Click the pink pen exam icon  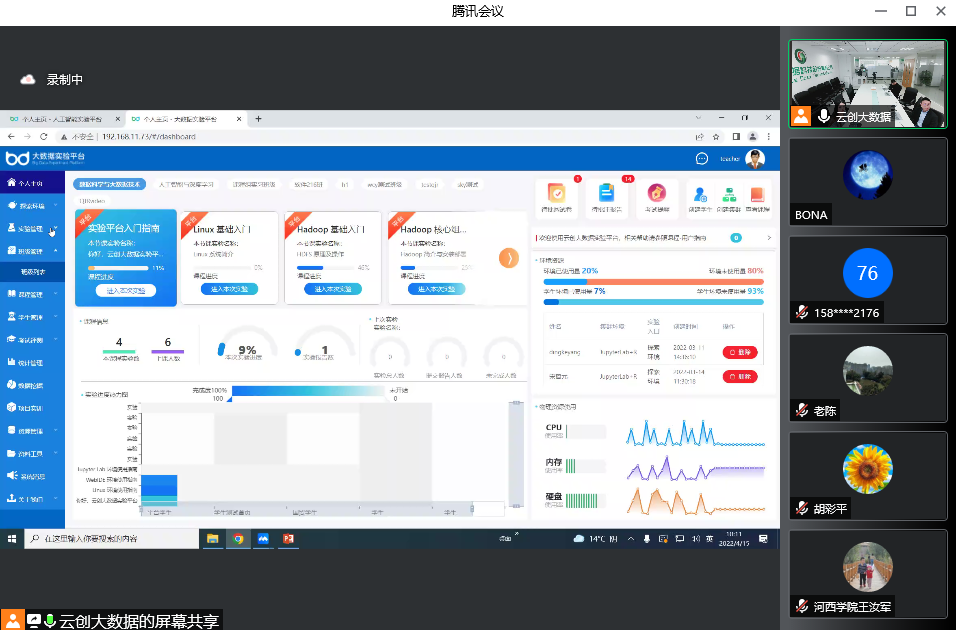coord(656,194)
